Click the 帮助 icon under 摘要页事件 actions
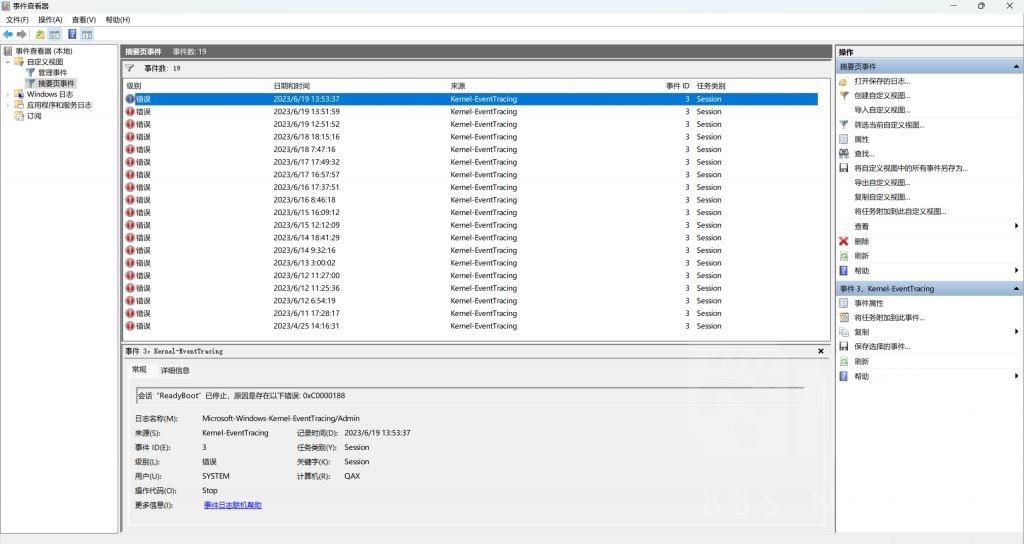 843,270
